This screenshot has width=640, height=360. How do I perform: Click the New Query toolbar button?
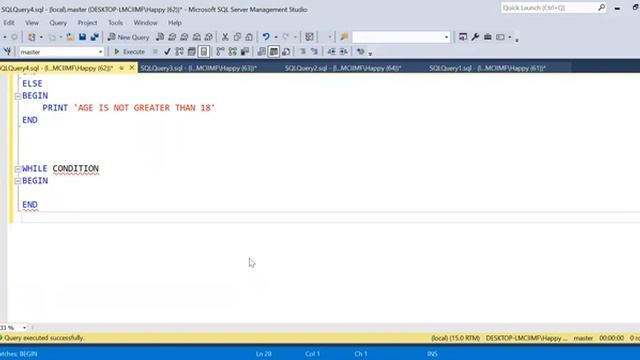click(x=129, y=37)
